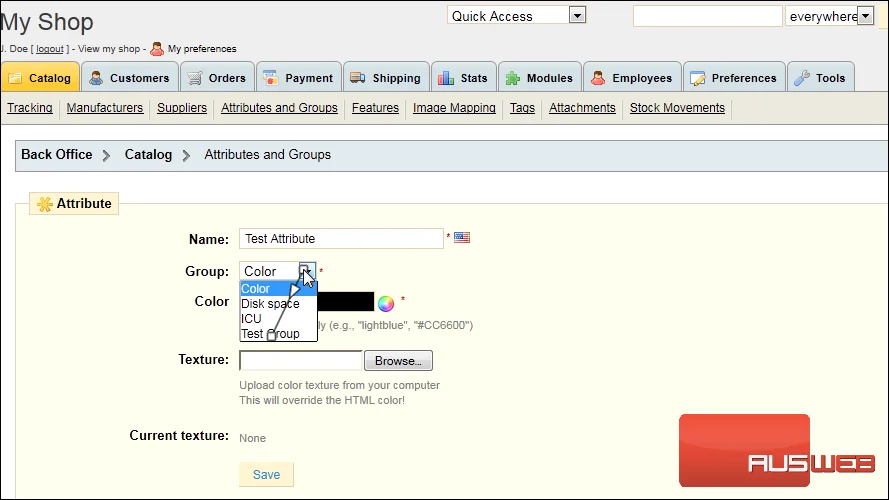Click the My Shop title
Screen dimensions: 889x500
[47, 22]
